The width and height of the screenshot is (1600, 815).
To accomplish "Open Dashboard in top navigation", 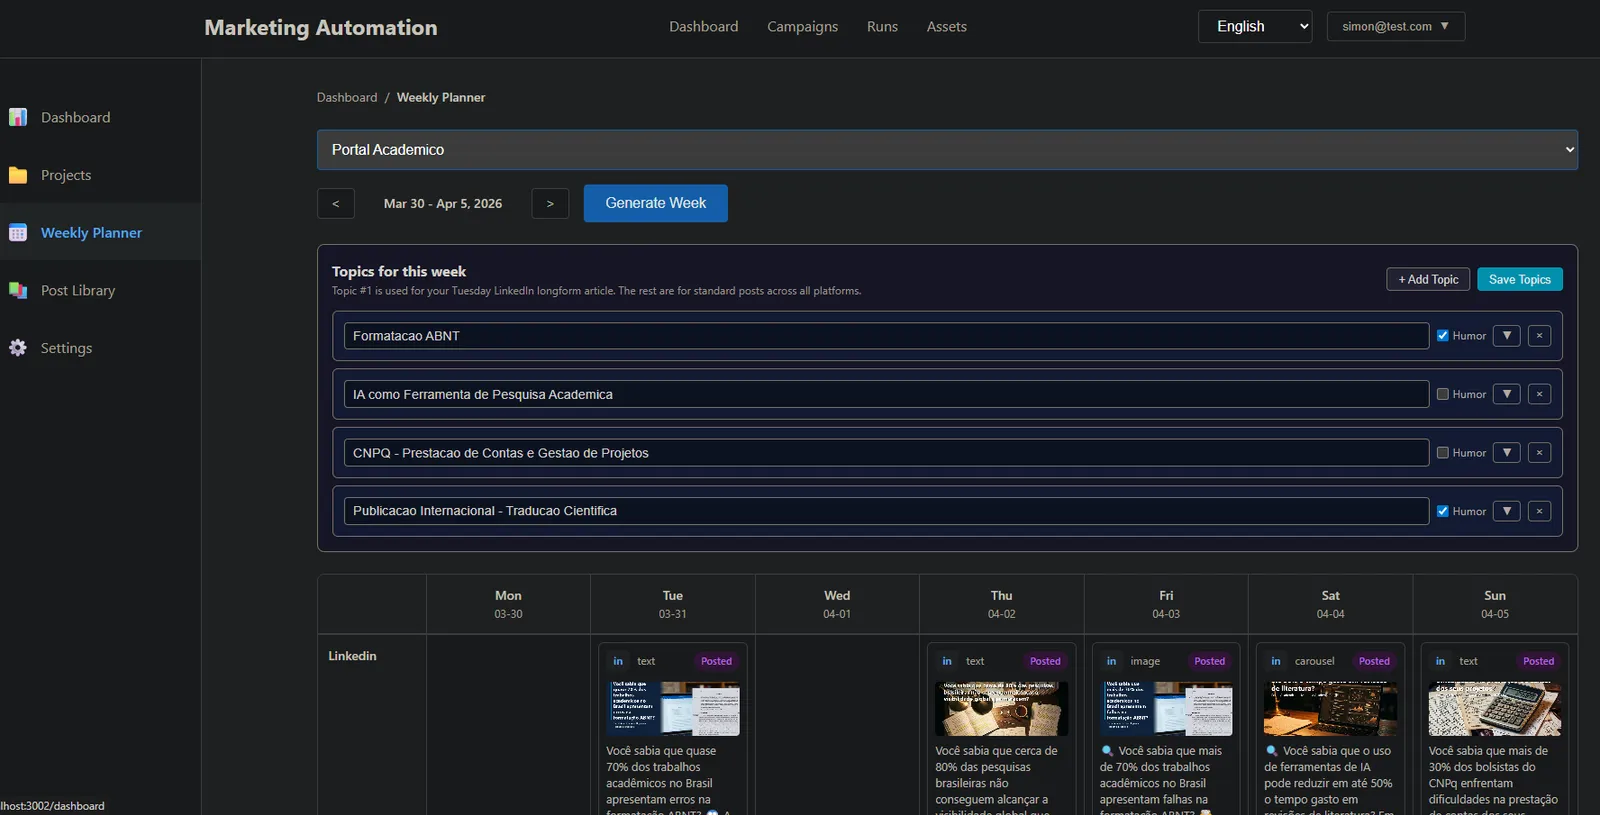I will point(704,27).
